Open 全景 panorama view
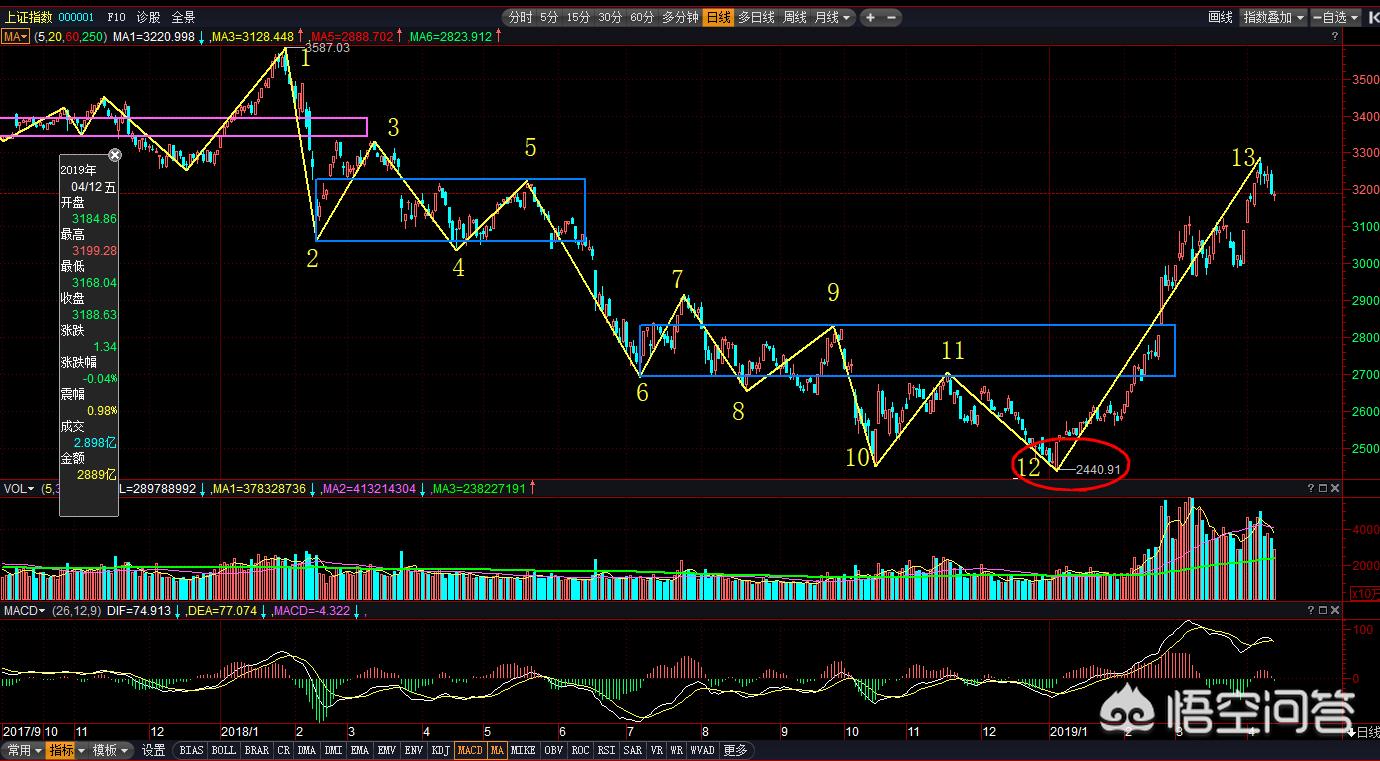This screenshot has width=1380, height=761. [x=183, y=17]
